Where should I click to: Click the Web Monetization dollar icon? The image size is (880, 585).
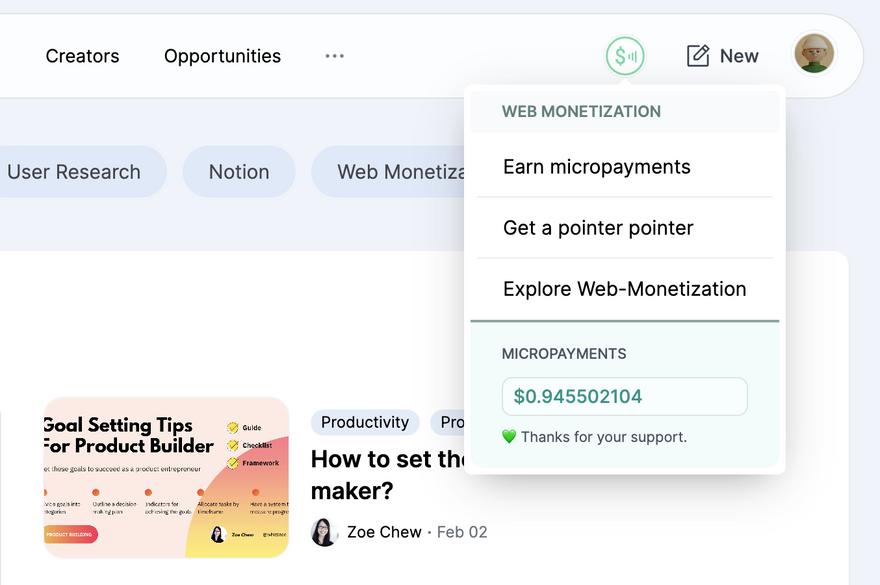[x=625, y=56]
